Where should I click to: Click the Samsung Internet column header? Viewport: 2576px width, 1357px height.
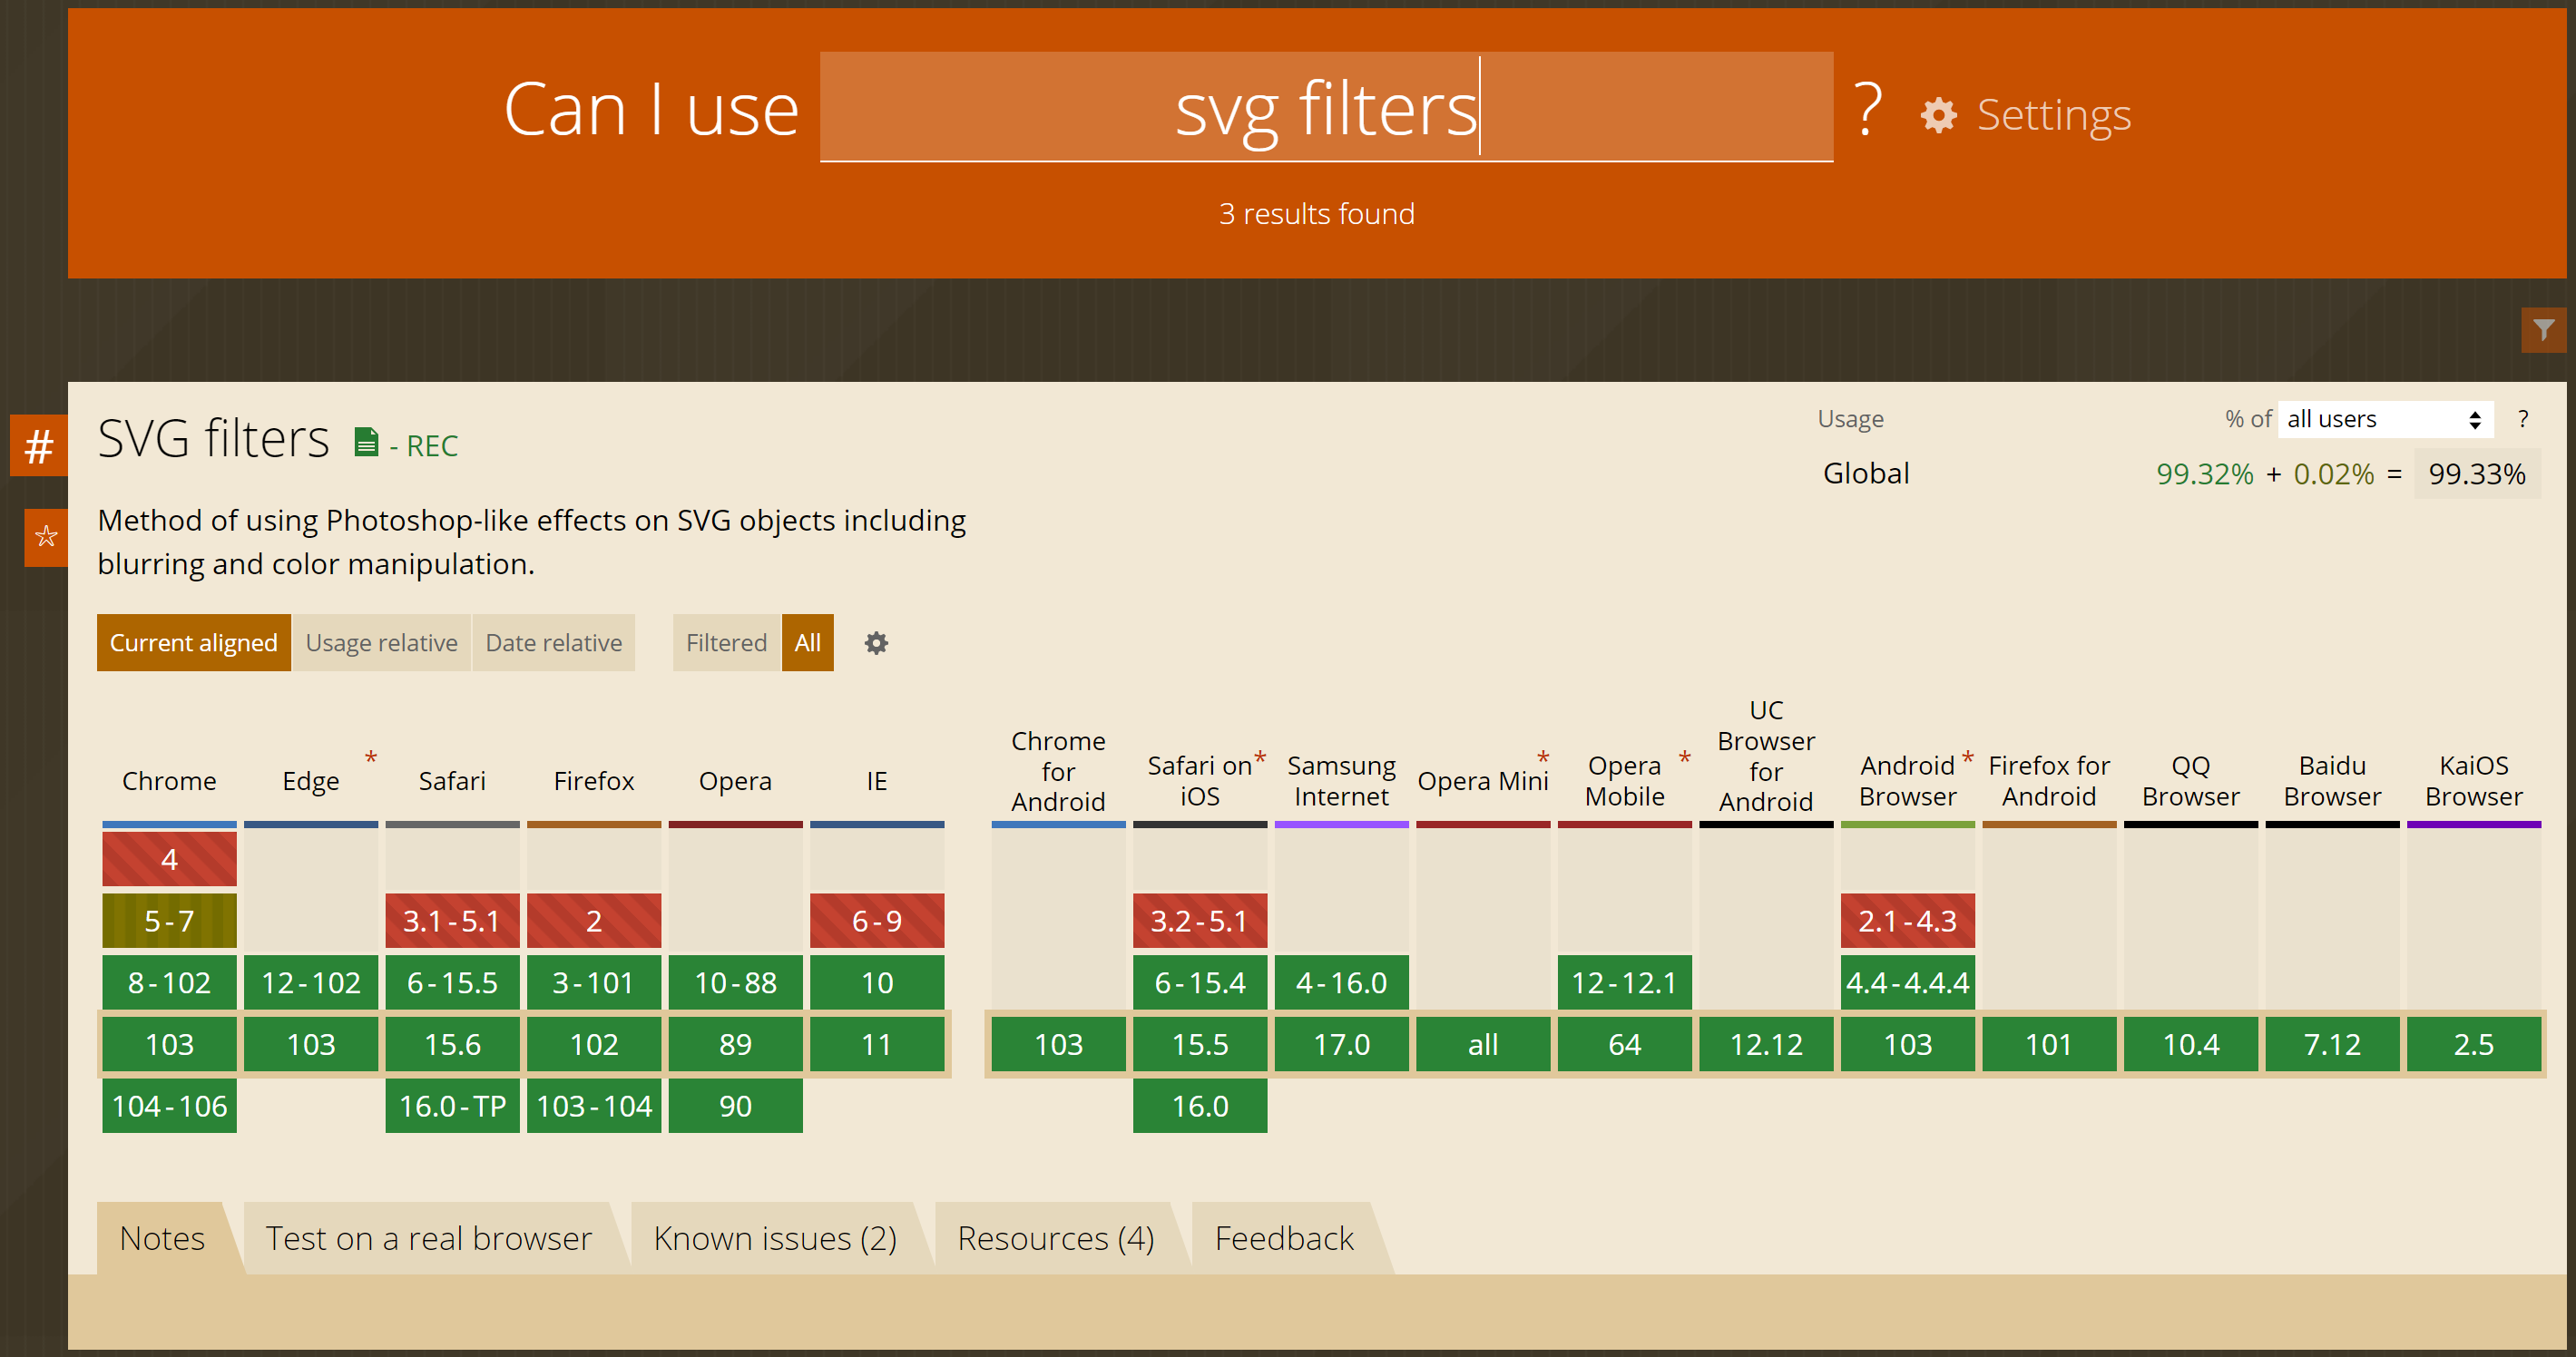(x=1341, y=781)
